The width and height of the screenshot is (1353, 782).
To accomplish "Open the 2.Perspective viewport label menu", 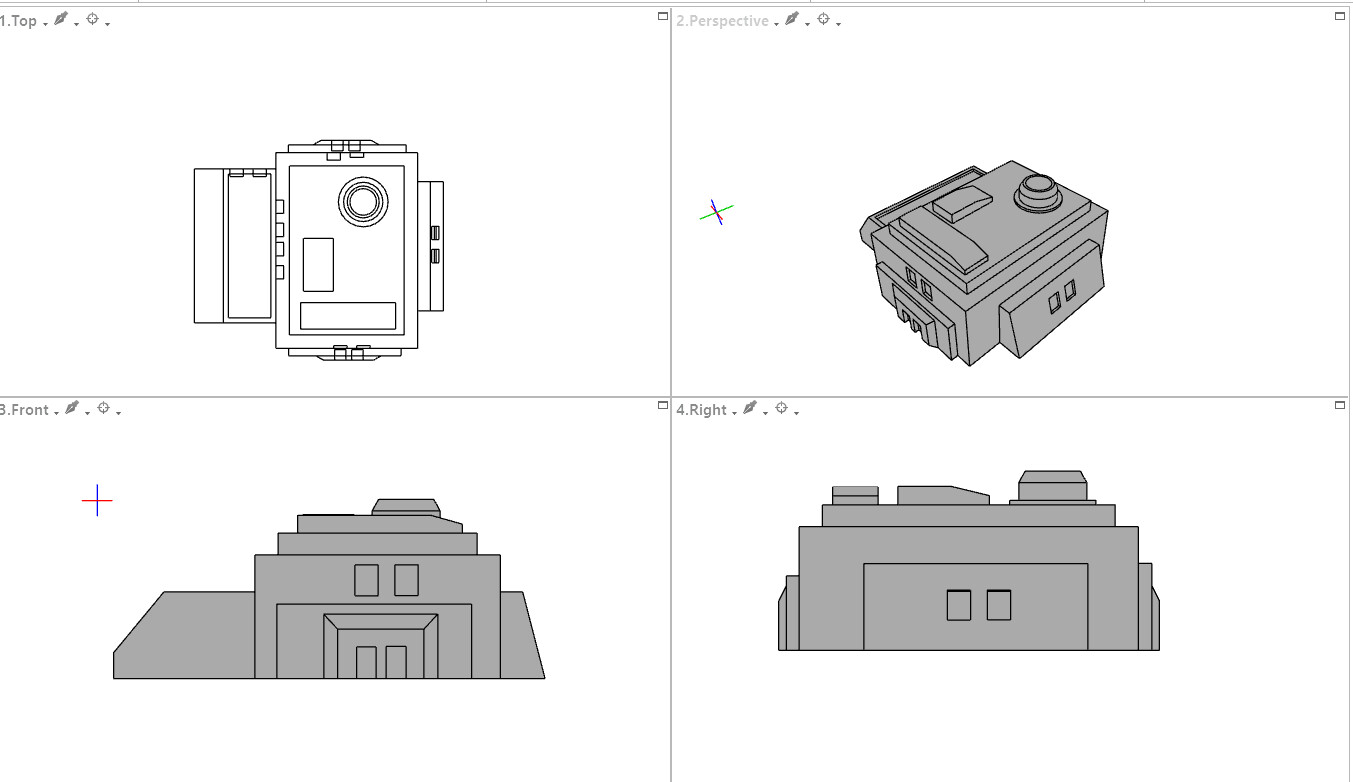I will click(722, 21).
